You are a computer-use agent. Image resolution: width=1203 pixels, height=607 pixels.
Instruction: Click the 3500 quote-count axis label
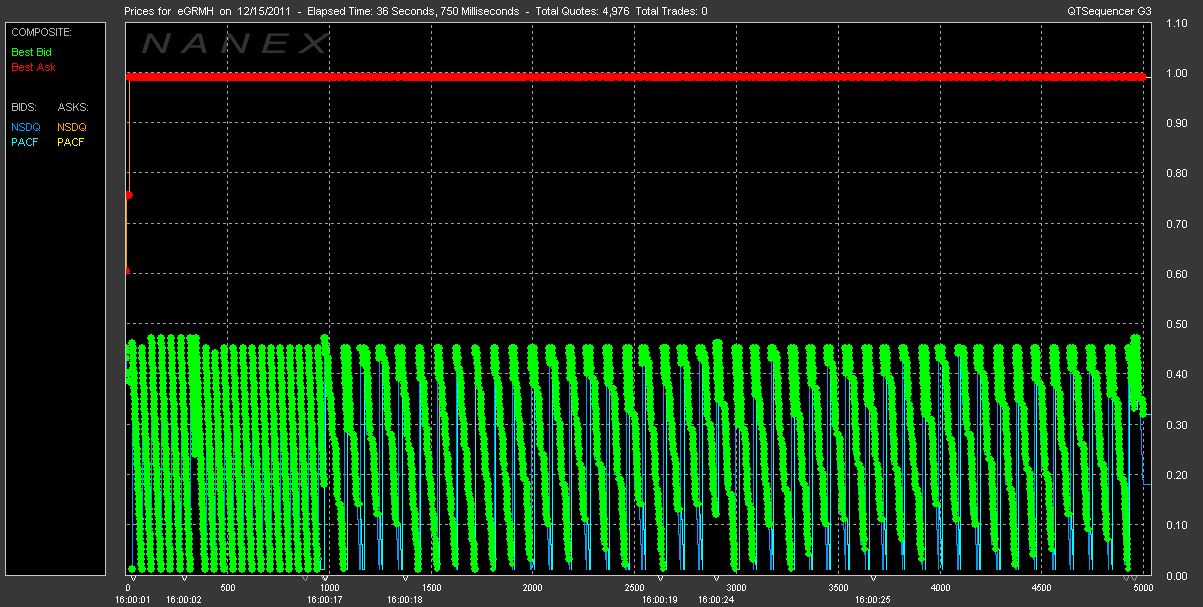coord(839,588)
